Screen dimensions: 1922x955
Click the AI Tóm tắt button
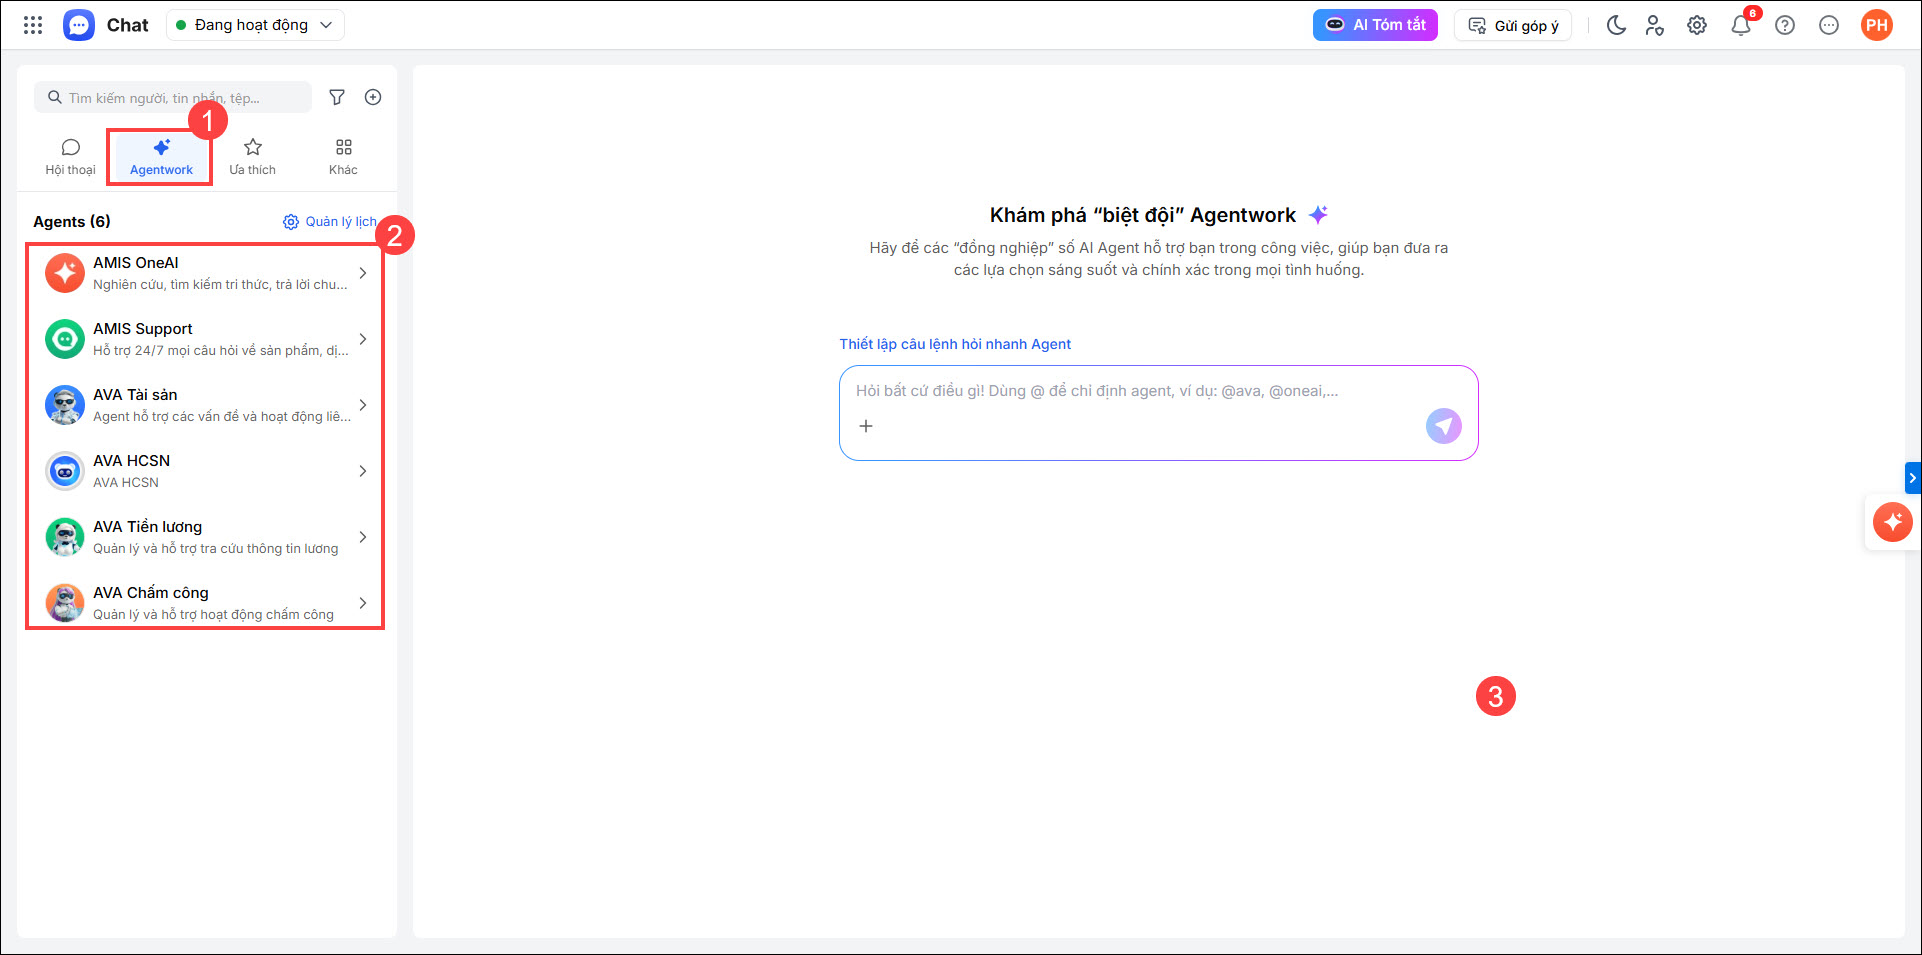[x=1375, y=25]
